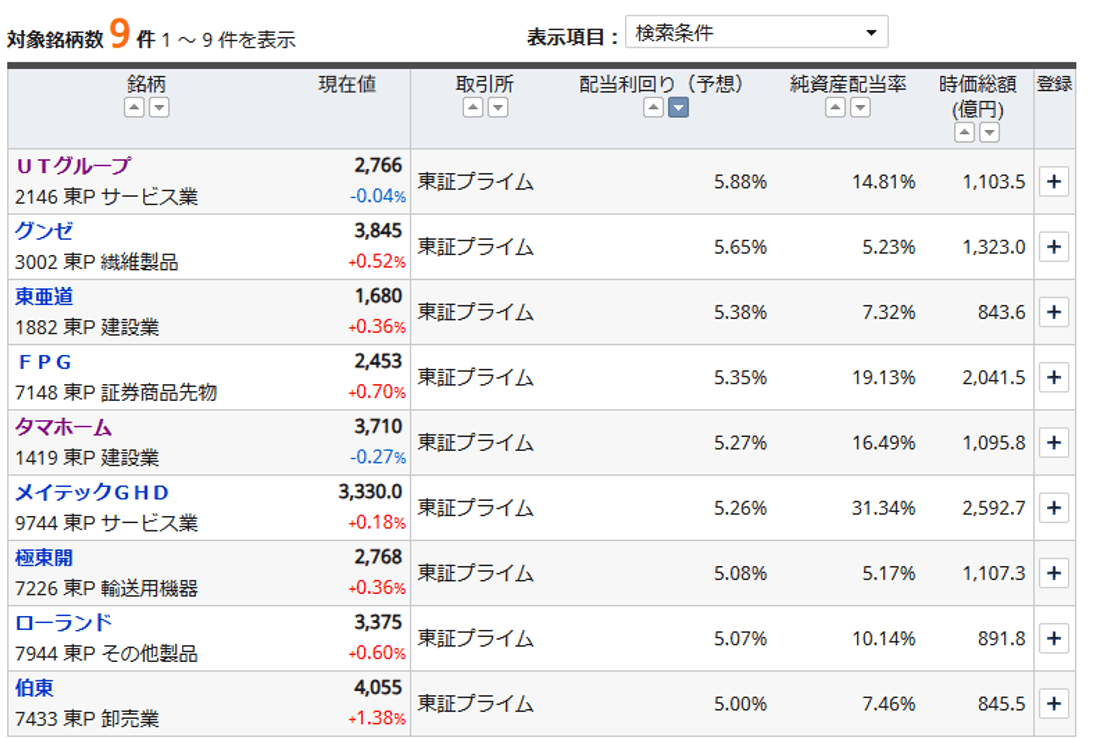Open メイテックＧＨＤ stock link

tap(92, 492)
